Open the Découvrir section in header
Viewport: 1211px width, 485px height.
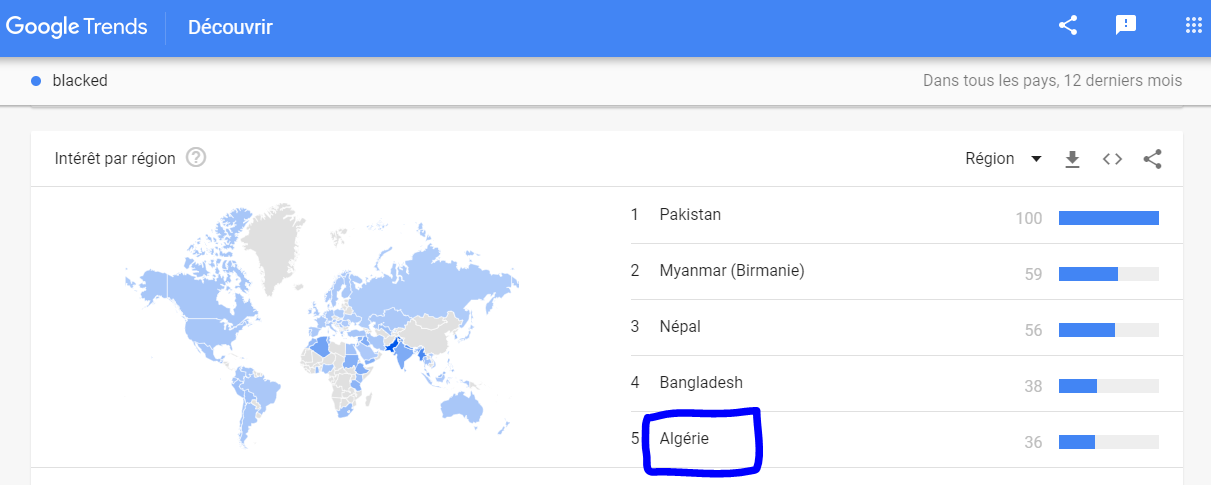(x=230, y=27)
